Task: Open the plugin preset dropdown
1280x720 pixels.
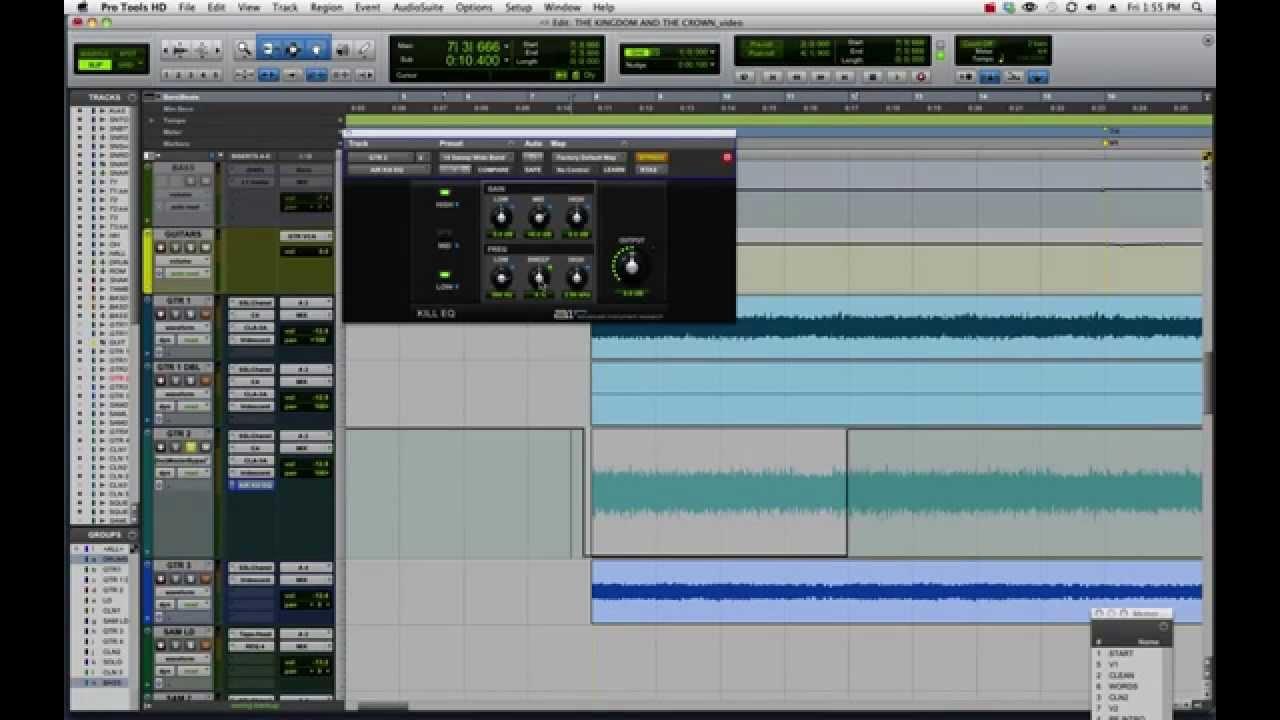Action: 476,157
